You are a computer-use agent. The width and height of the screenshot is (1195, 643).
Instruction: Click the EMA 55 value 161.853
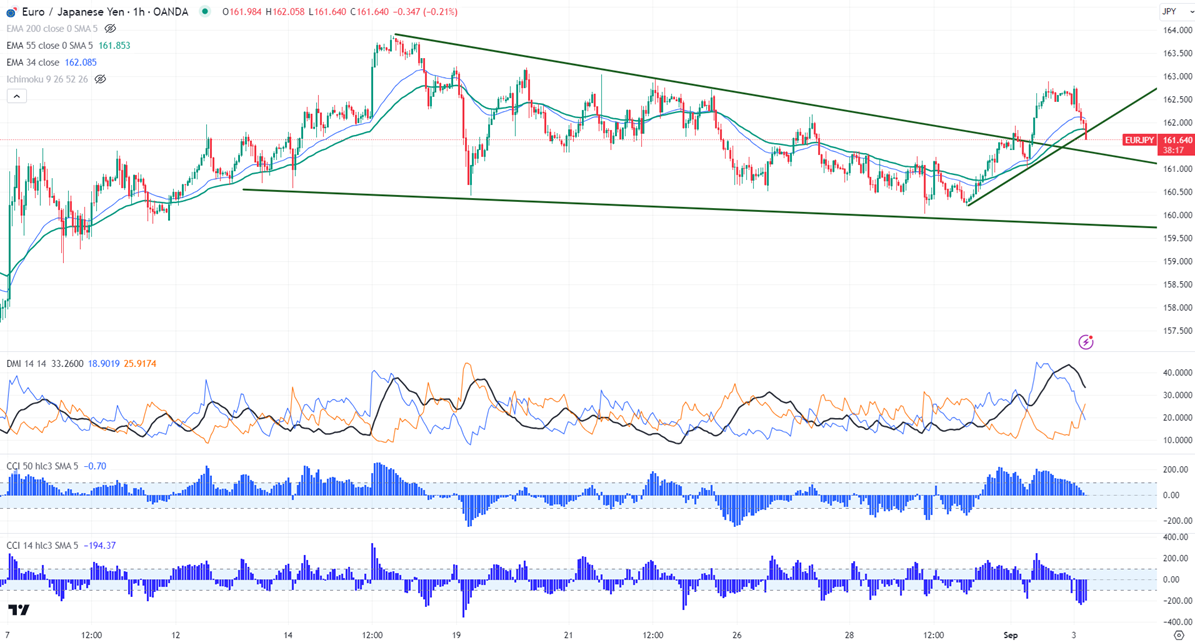point(114,46)
